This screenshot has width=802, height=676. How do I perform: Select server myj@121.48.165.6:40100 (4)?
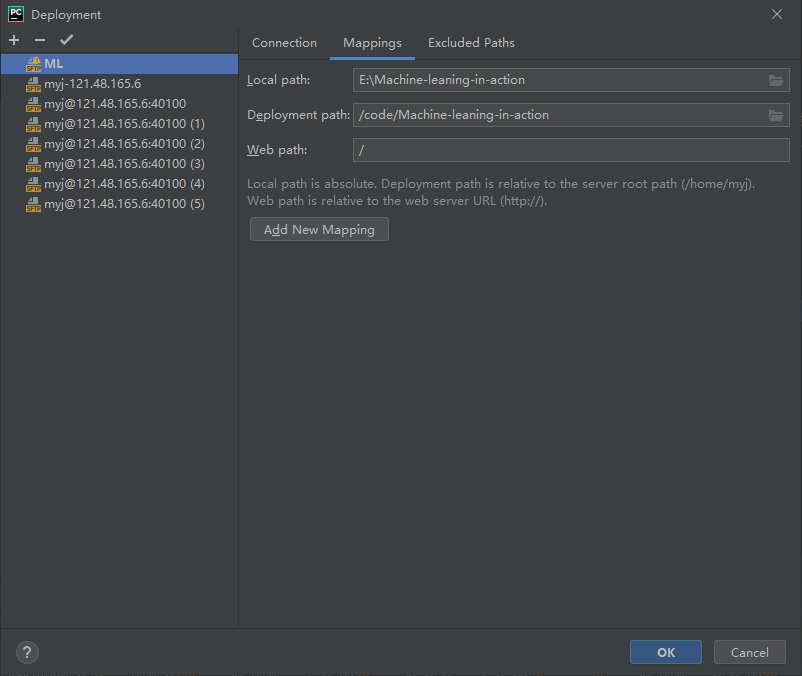pos(120,184)
